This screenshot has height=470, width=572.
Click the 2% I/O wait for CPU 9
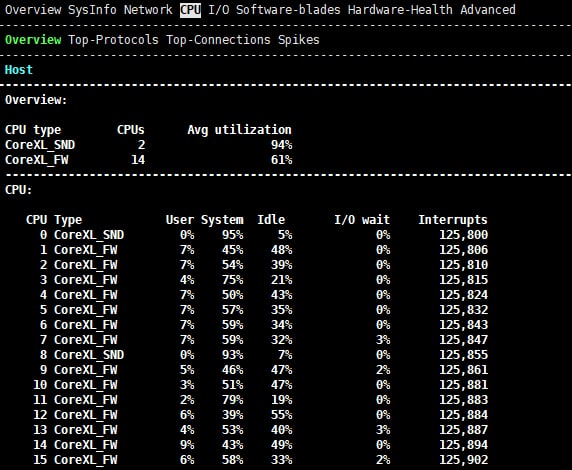[x=383, y=369]
